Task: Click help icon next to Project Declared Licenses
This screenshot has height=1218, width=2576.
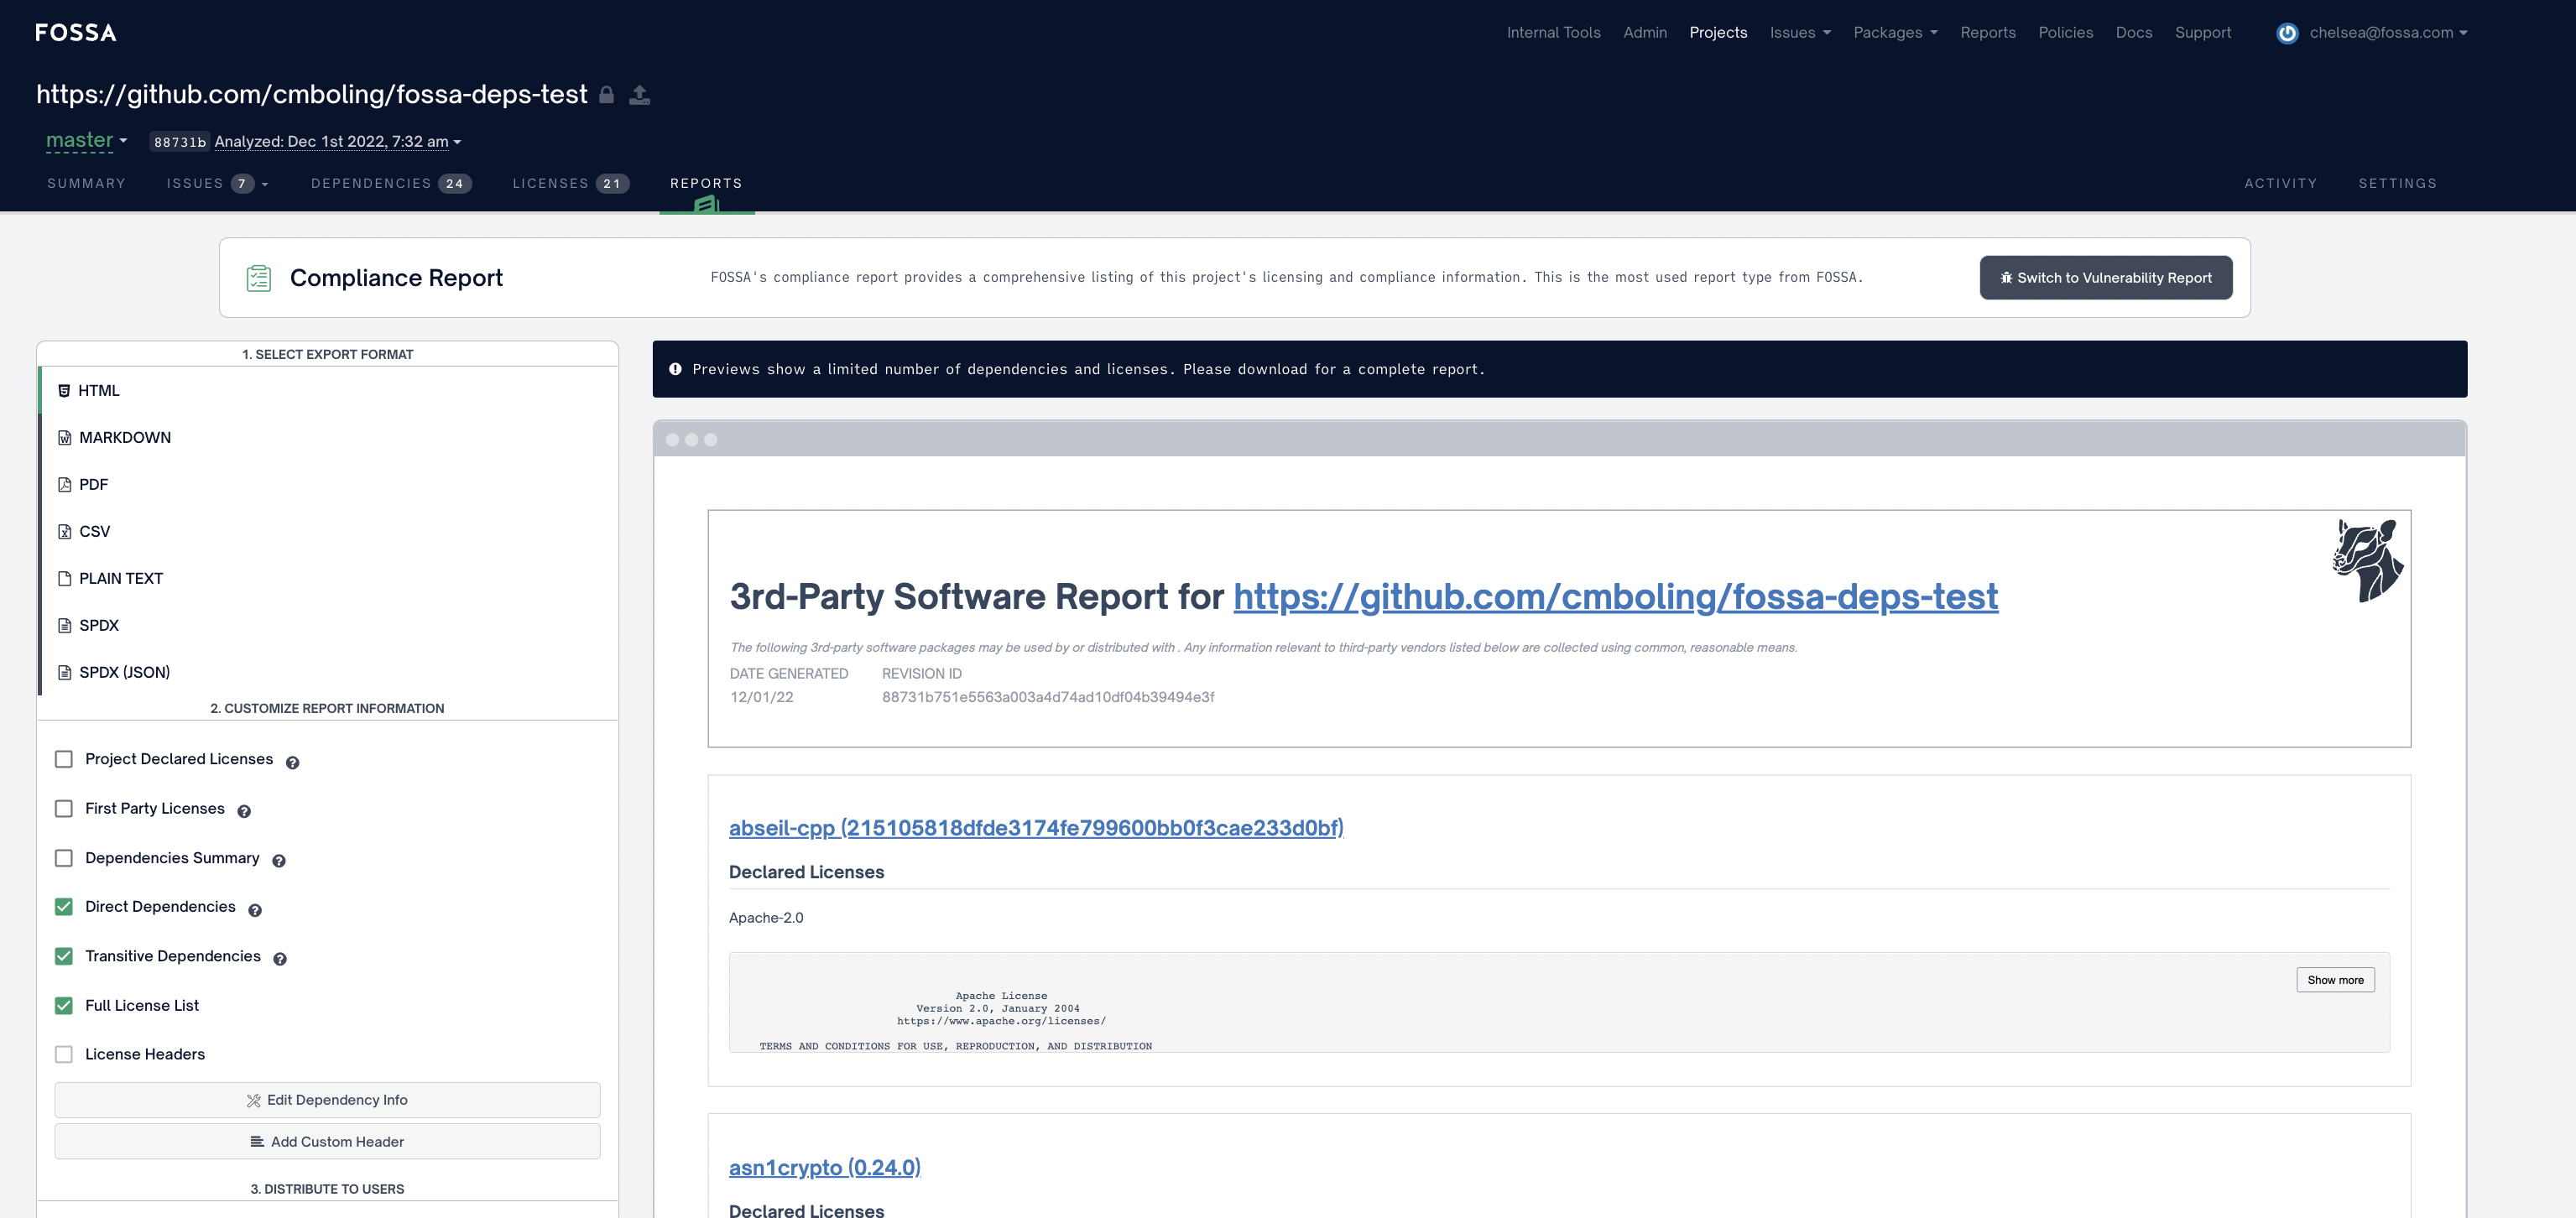Action: [x=292, y=762]
